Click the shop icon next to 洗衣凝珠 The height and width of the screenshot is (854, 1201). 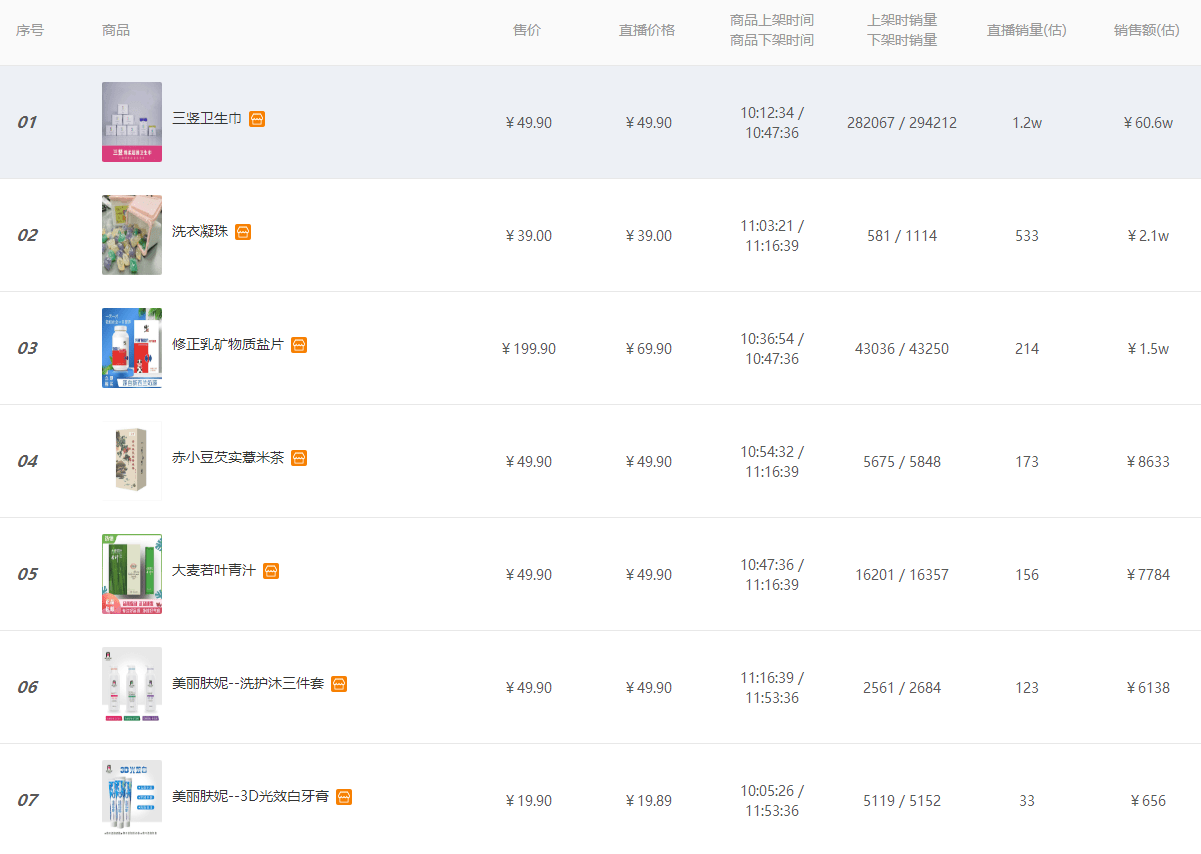[243, 232]
